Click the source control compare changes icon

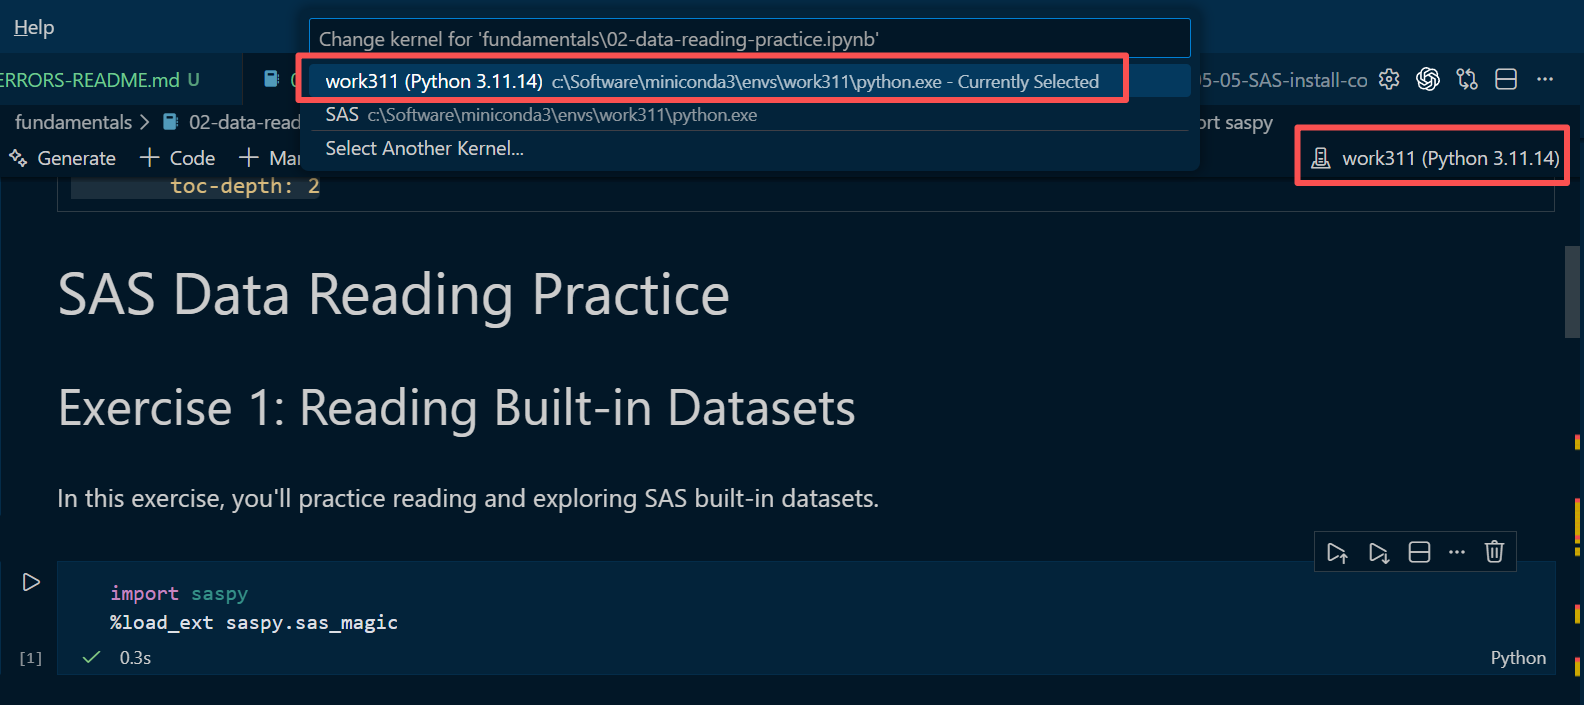pos(1467,80)
